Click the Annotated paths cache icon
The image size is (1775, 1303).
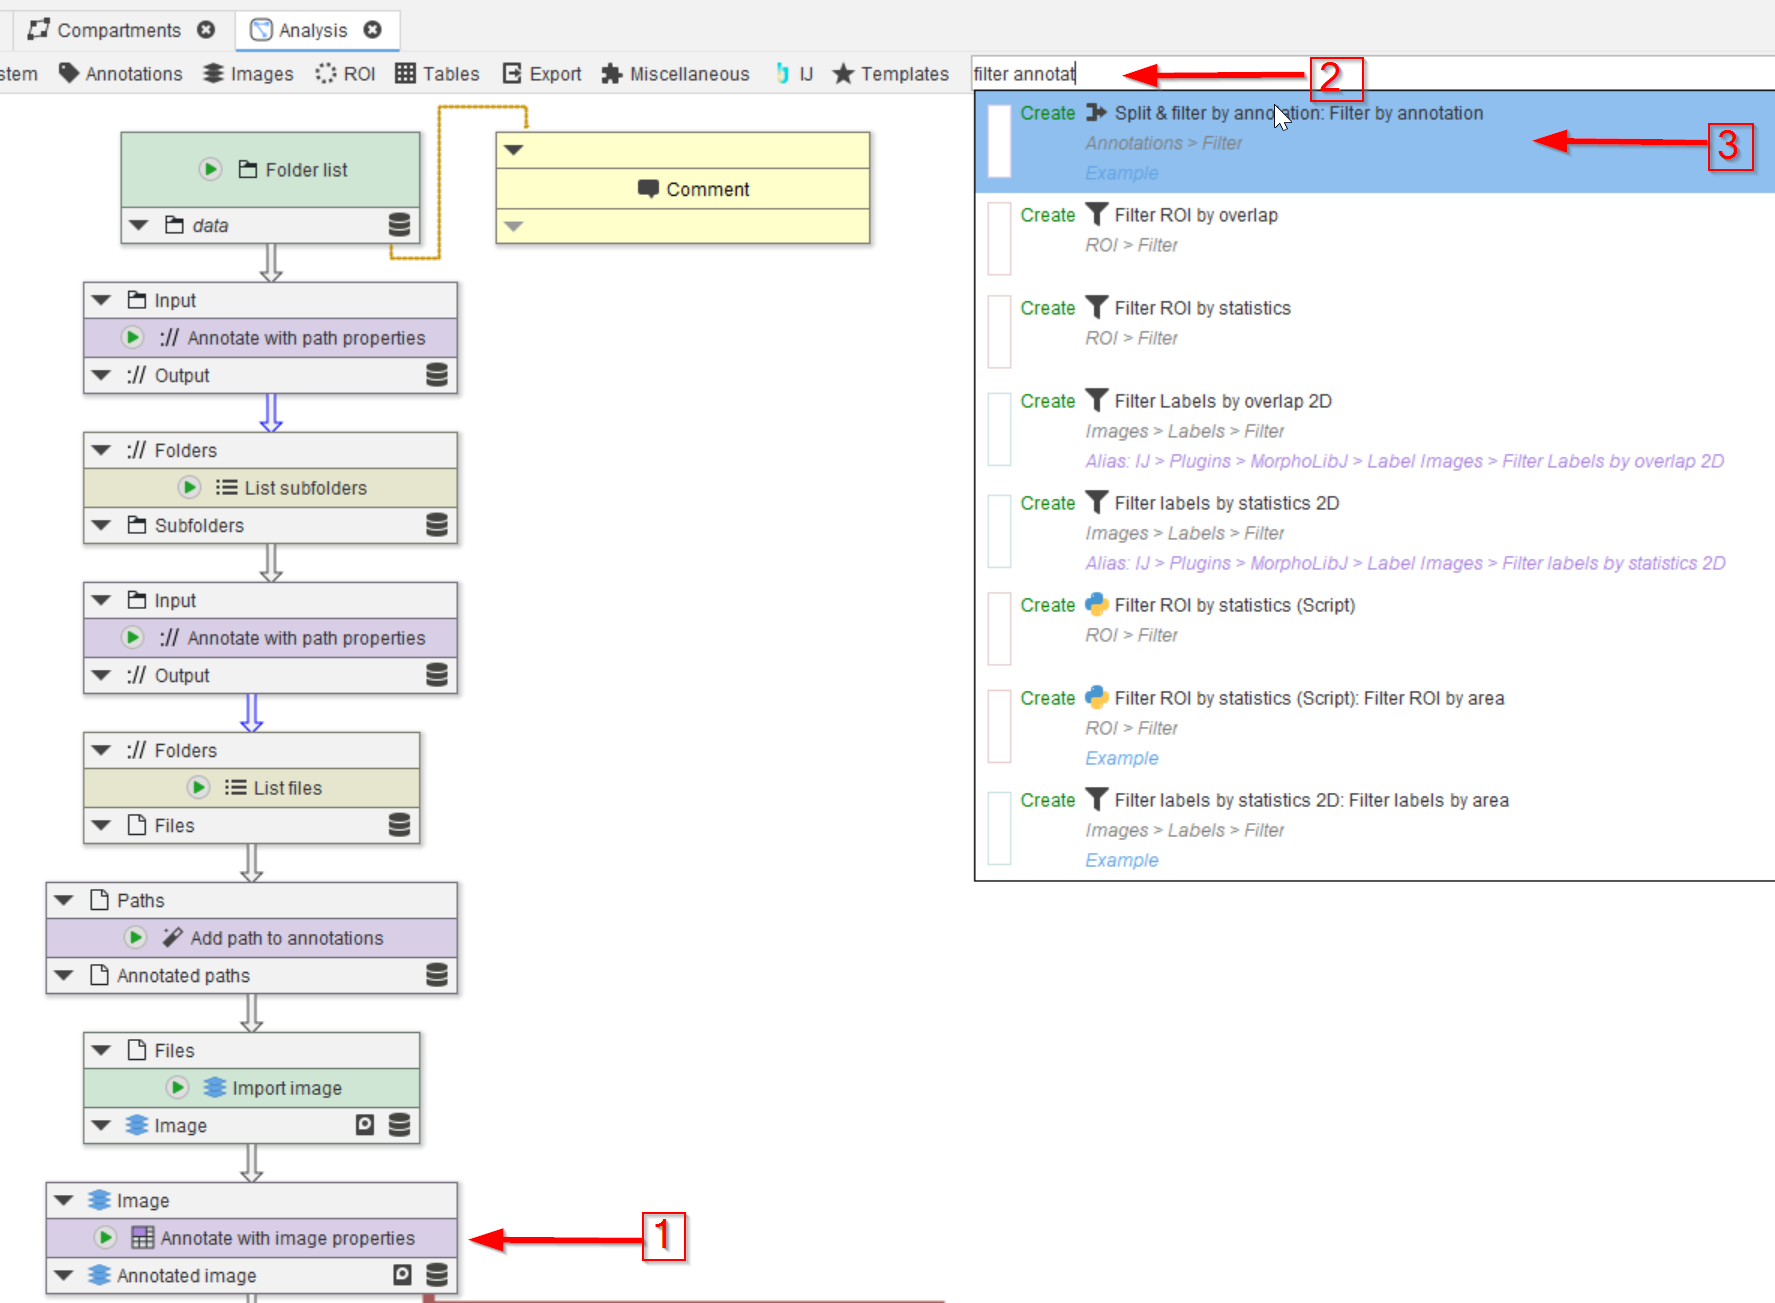coord(437,975)
